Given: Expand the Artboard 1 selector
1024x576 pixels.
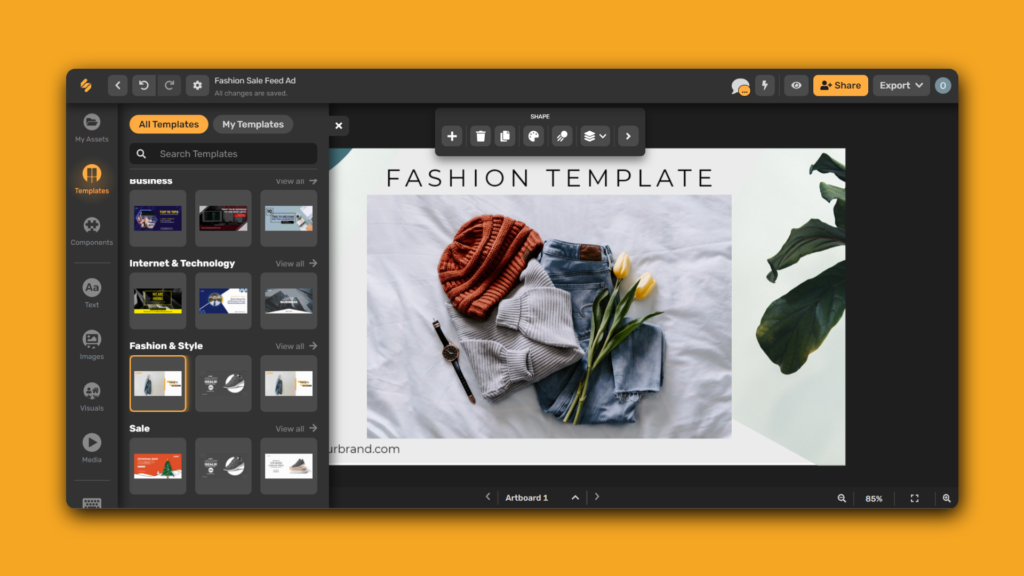Looking at the screenshot, I should [x=575, y=498].
